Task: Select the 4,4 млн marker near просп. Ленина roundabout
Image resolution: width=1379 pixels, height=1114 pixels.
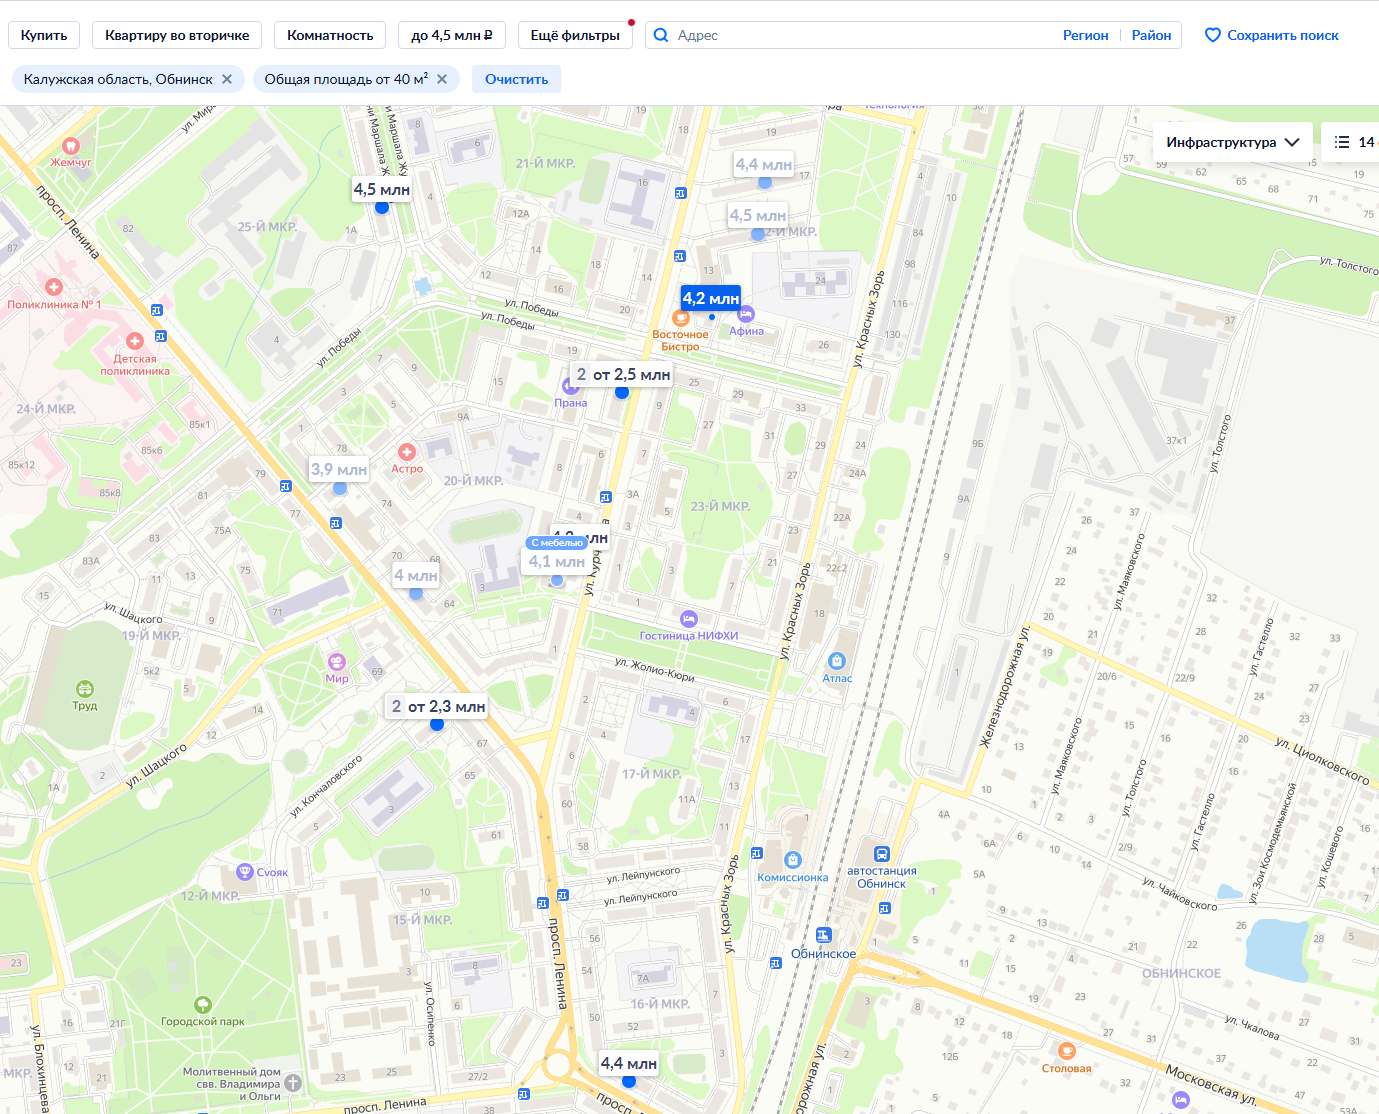Action: [x=628, y=1063]
